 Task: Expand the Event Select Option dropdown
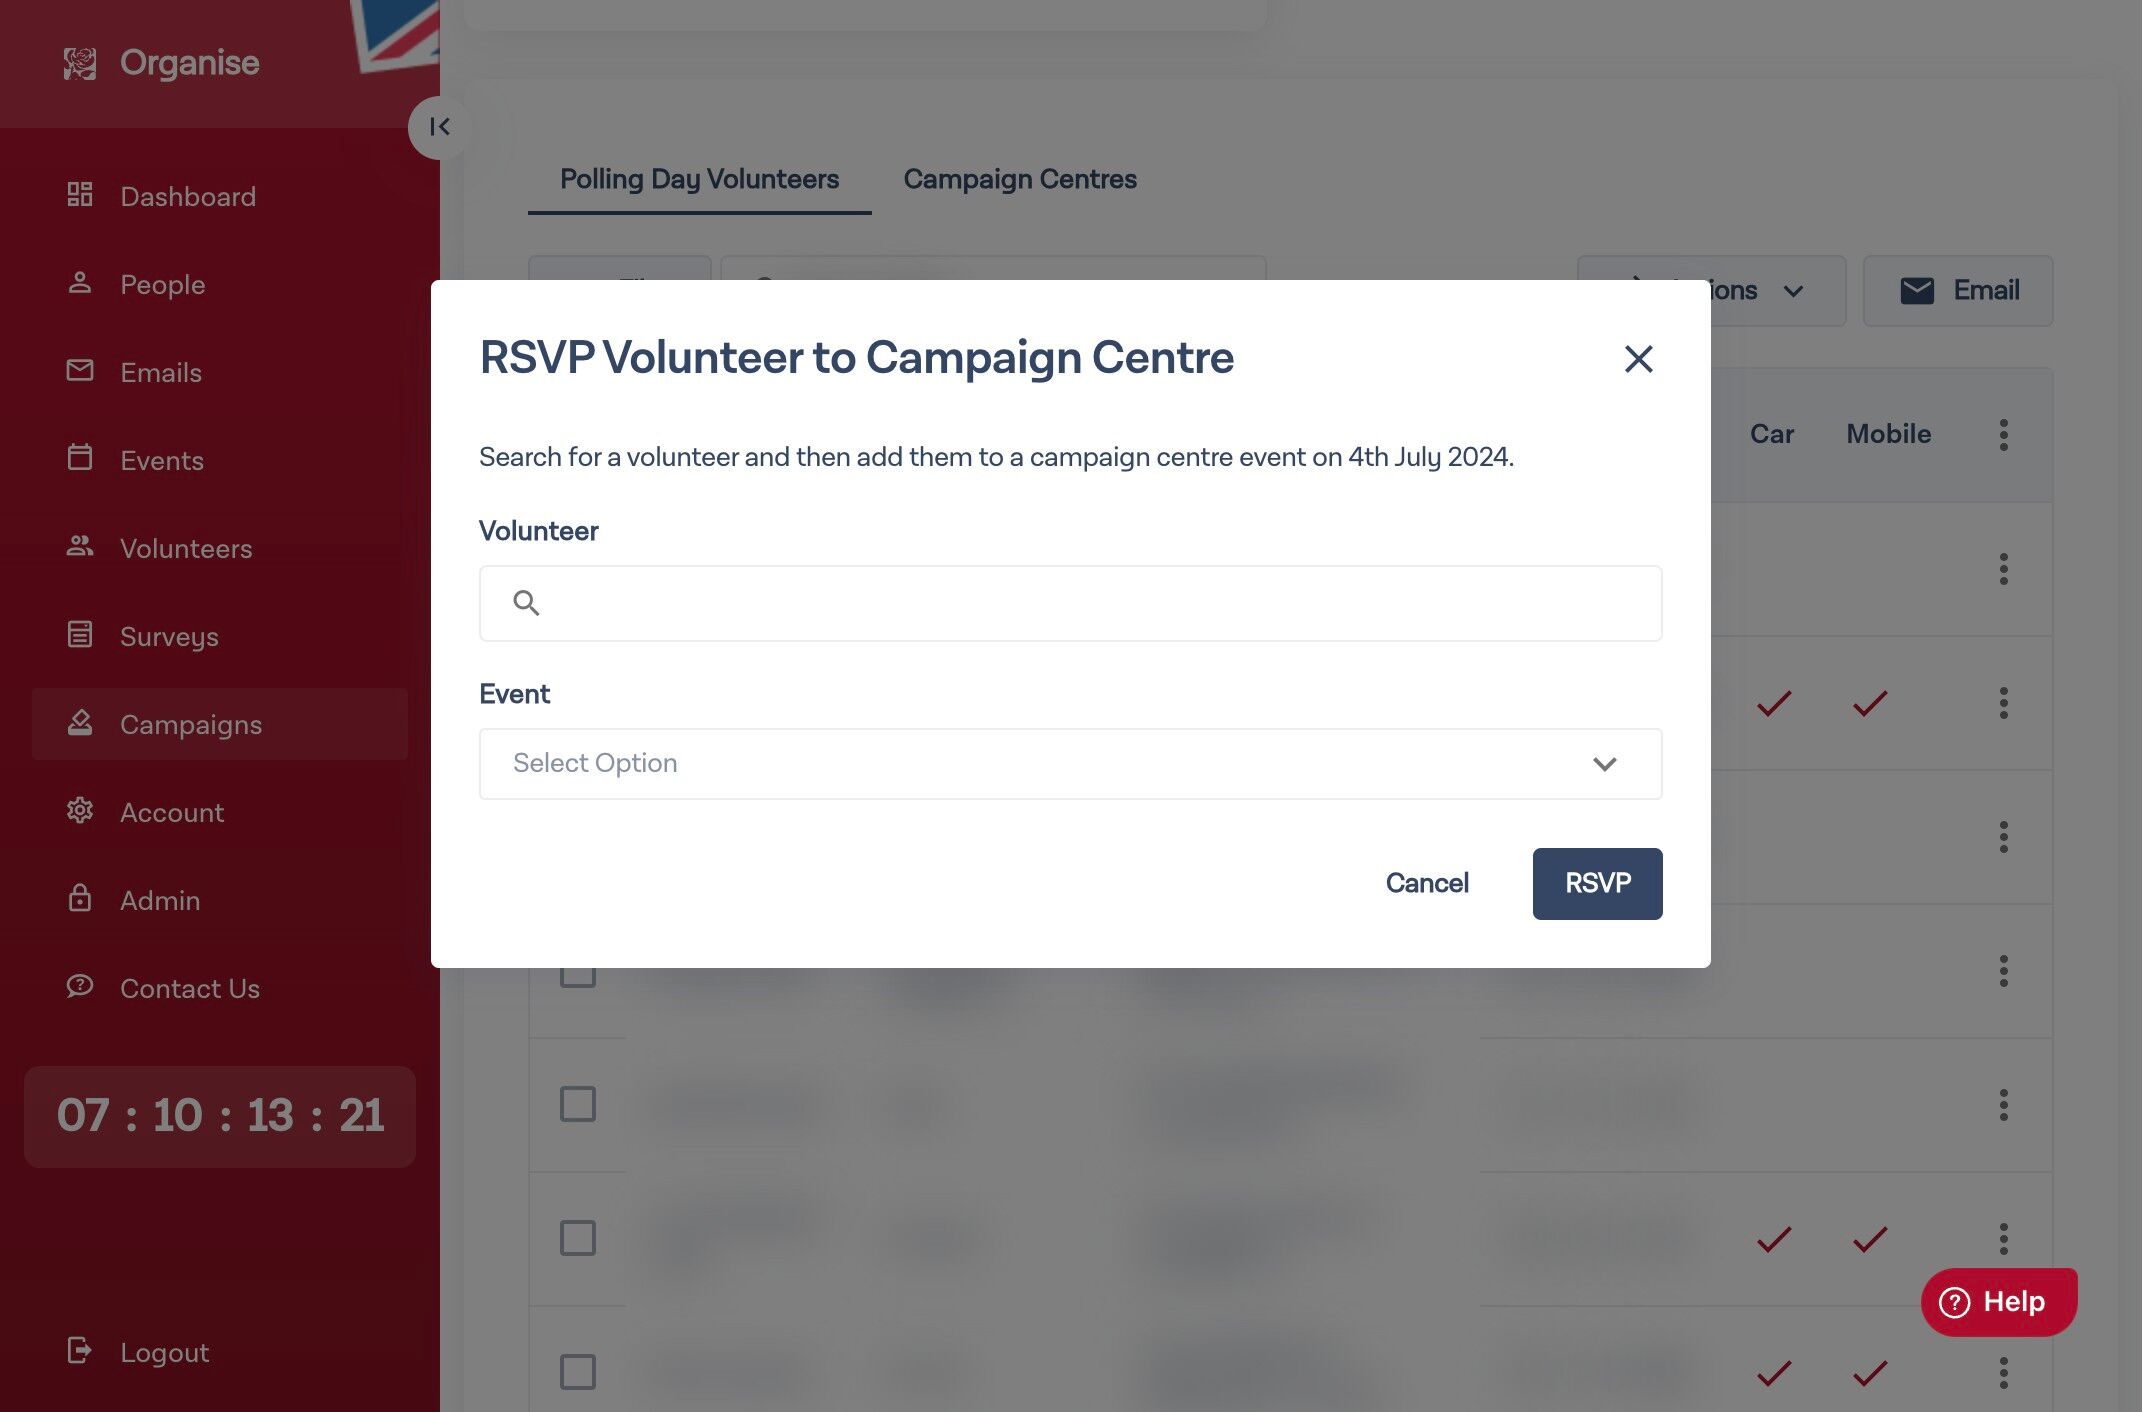coord(1071,764)
